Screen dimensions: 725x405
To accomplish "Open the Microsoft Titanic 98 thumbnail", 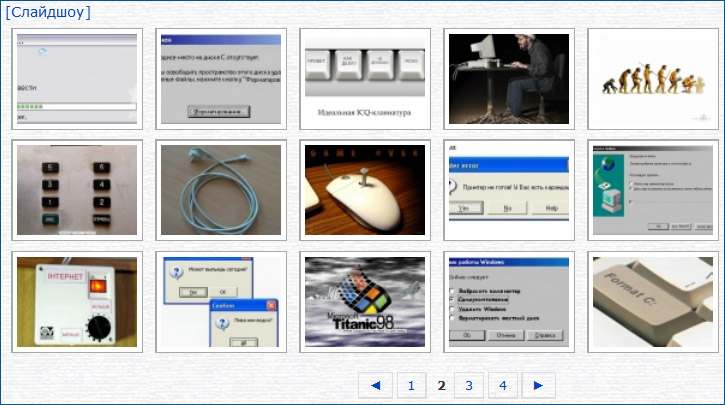I will tap(365, 302).
